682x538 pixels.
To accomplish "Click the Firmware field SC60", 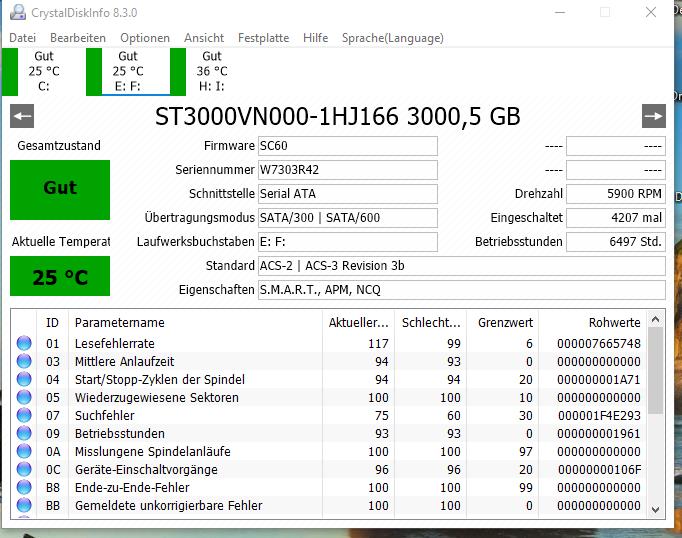I will 348,146.
